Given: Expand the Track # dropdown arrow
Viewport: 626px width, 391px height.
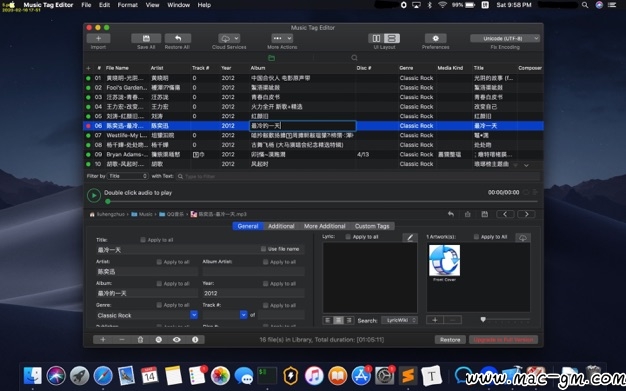Looking at the screenshot, I should tap(244, 315).
